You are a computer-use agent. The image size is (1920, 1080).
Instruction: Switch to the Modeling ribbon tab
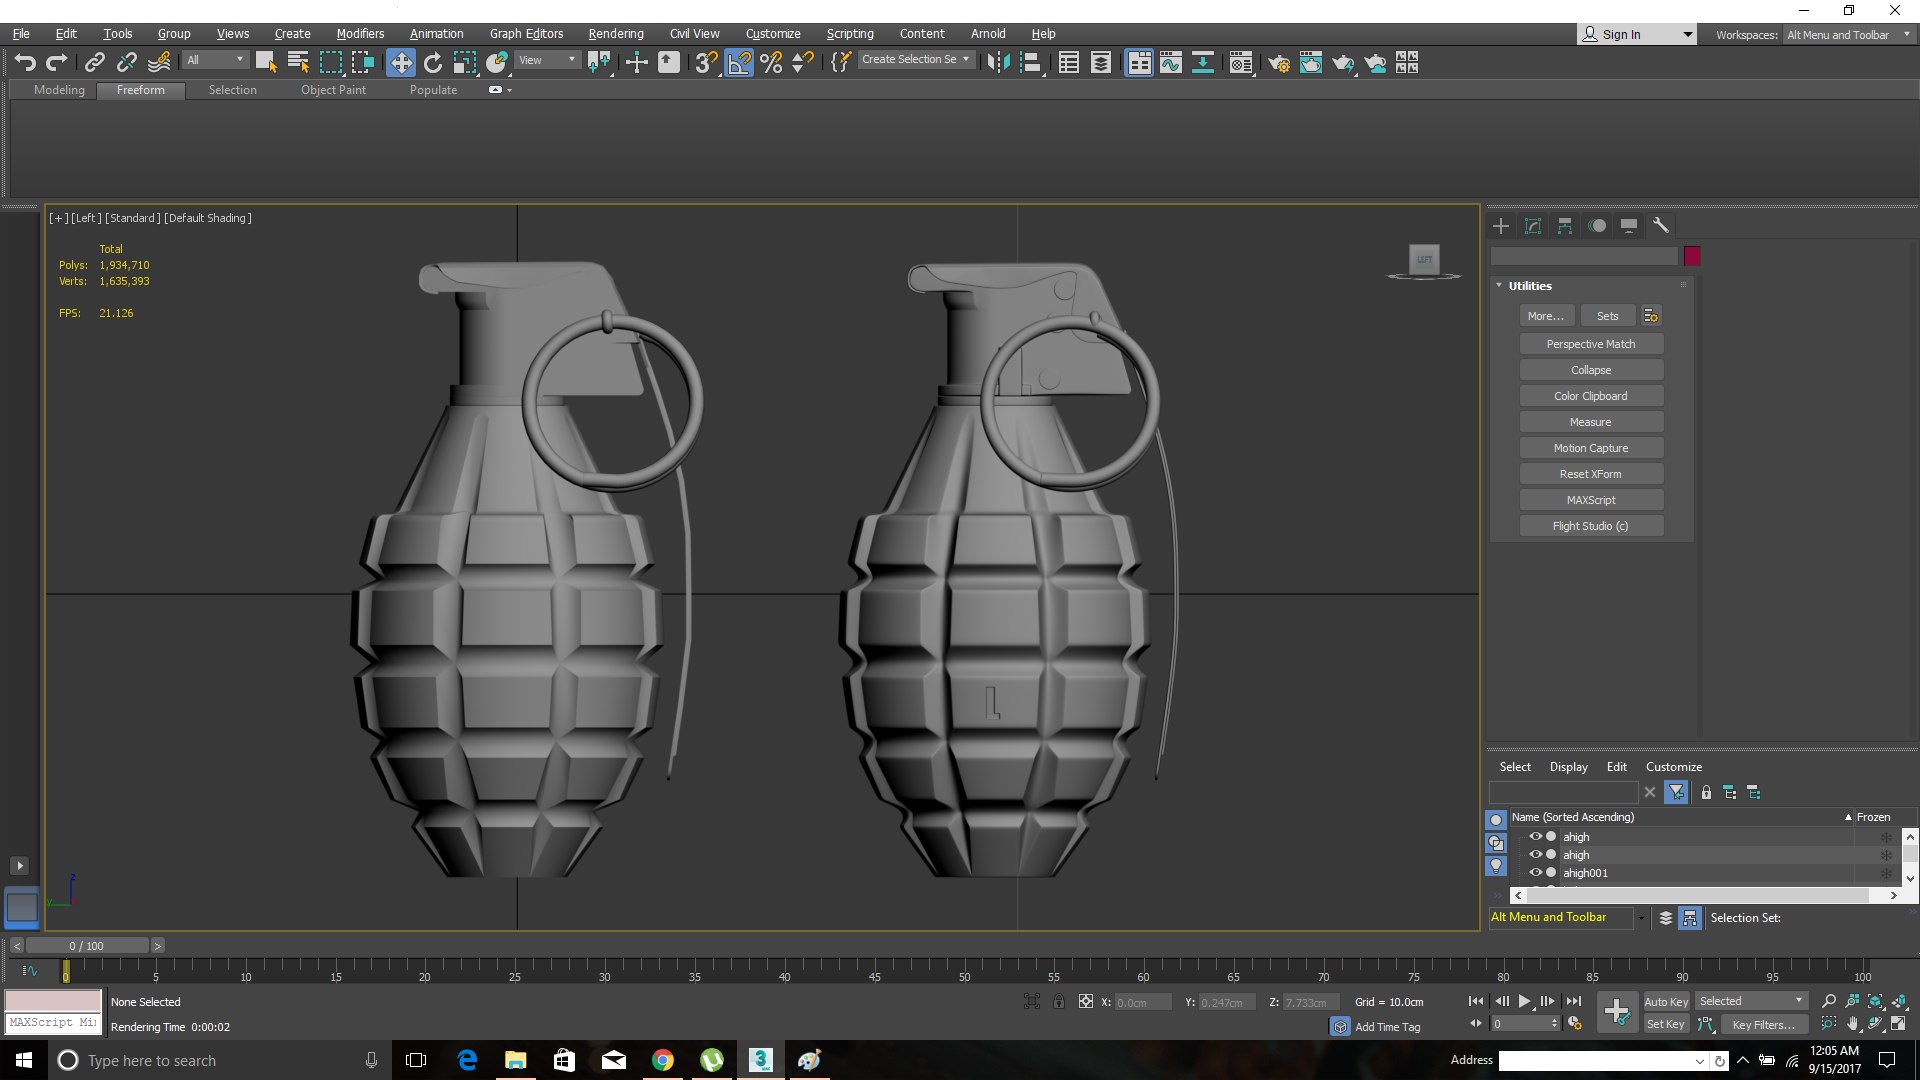(x=59, y=90)
